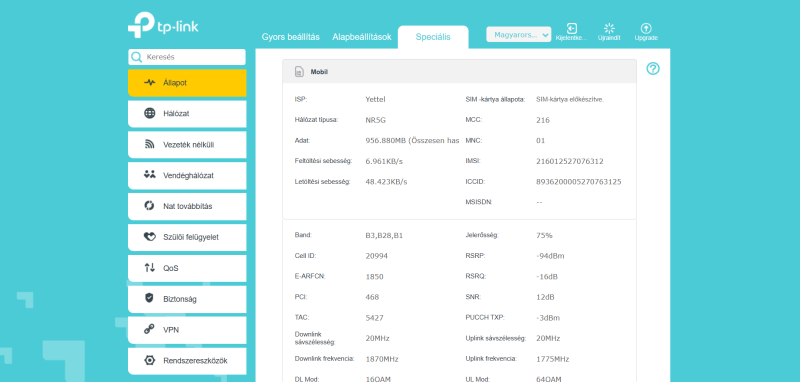
Task: Click the MNC value 01
Action: click(x=541, y=141)
